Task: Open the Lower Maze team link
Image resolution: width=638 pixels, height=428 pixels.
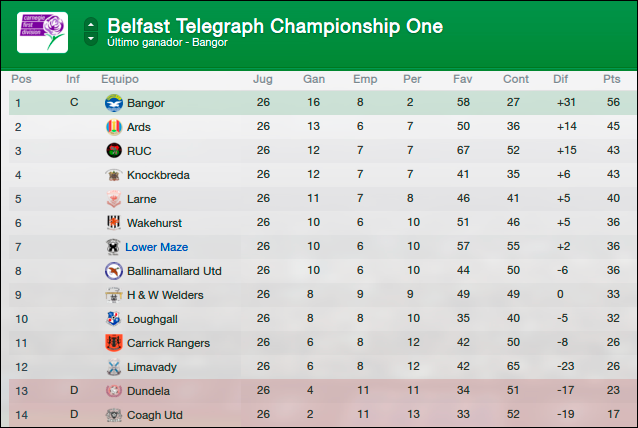Action: [156, 247]
